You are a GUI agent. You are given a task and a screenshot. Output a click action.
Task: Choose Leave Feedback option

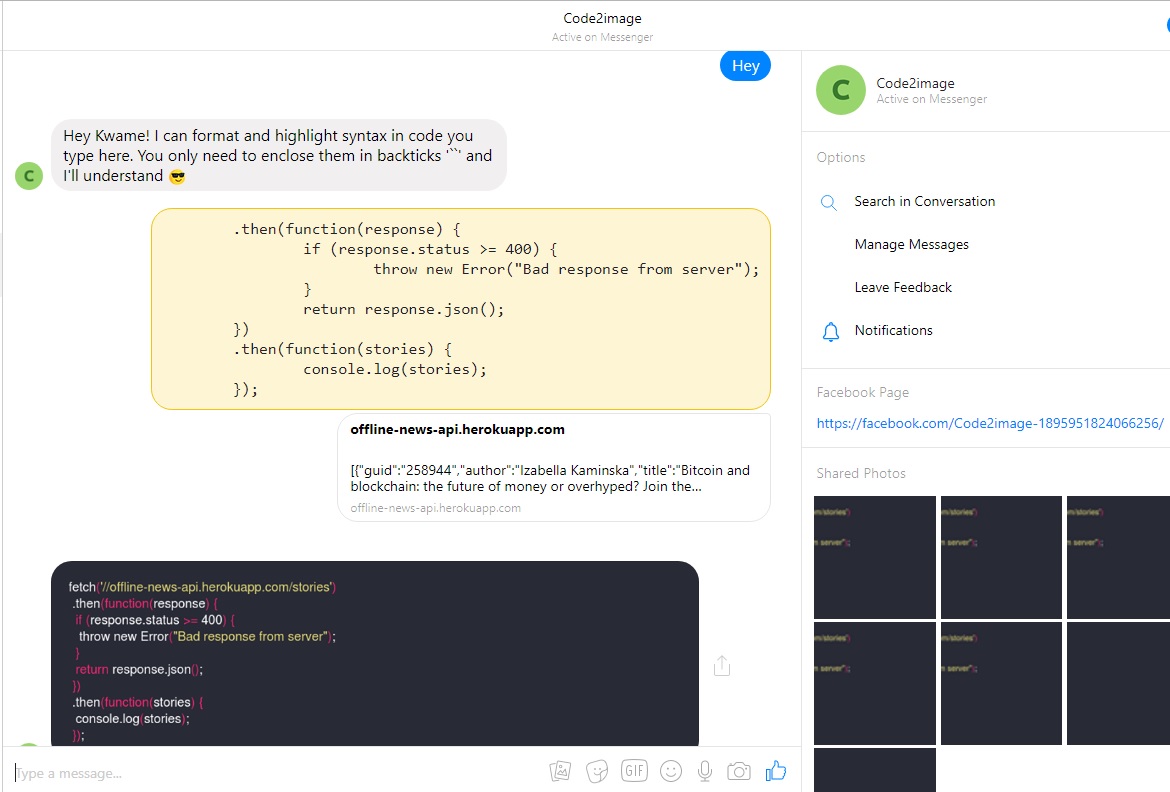[903, 287]
